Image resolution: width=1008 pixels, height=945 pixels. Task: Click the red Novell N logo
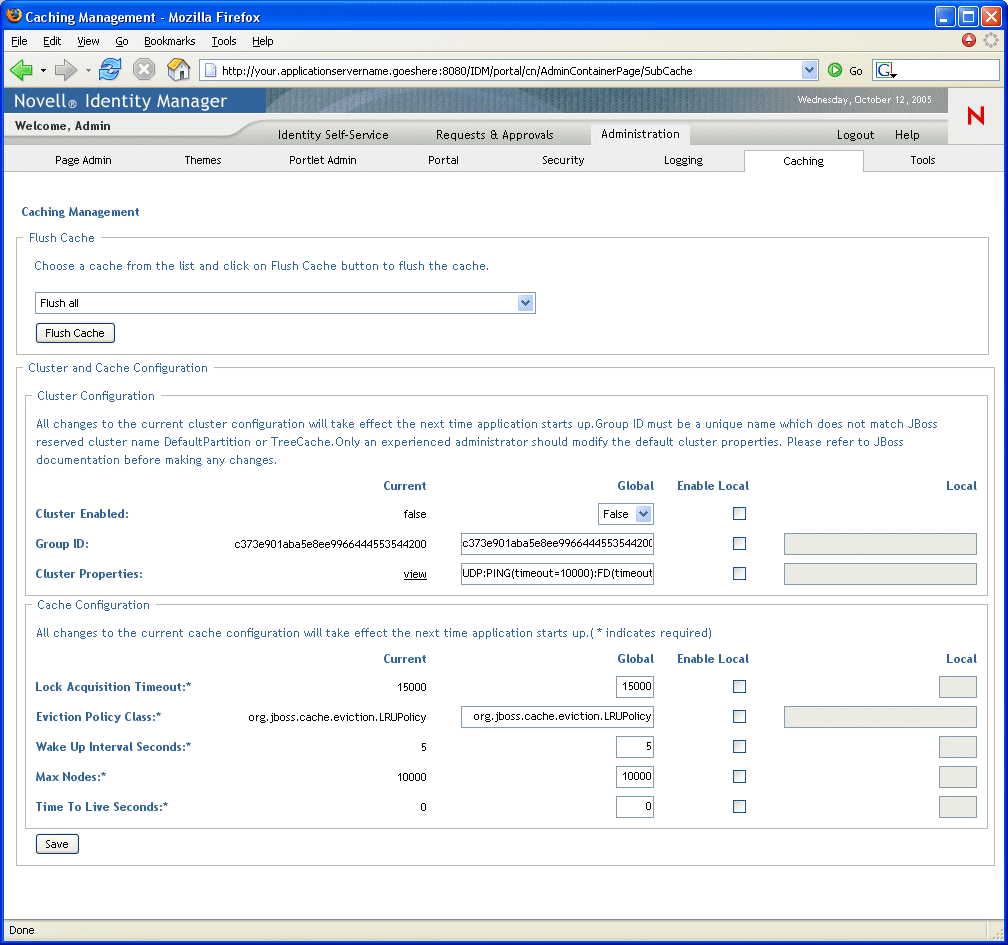974,115
